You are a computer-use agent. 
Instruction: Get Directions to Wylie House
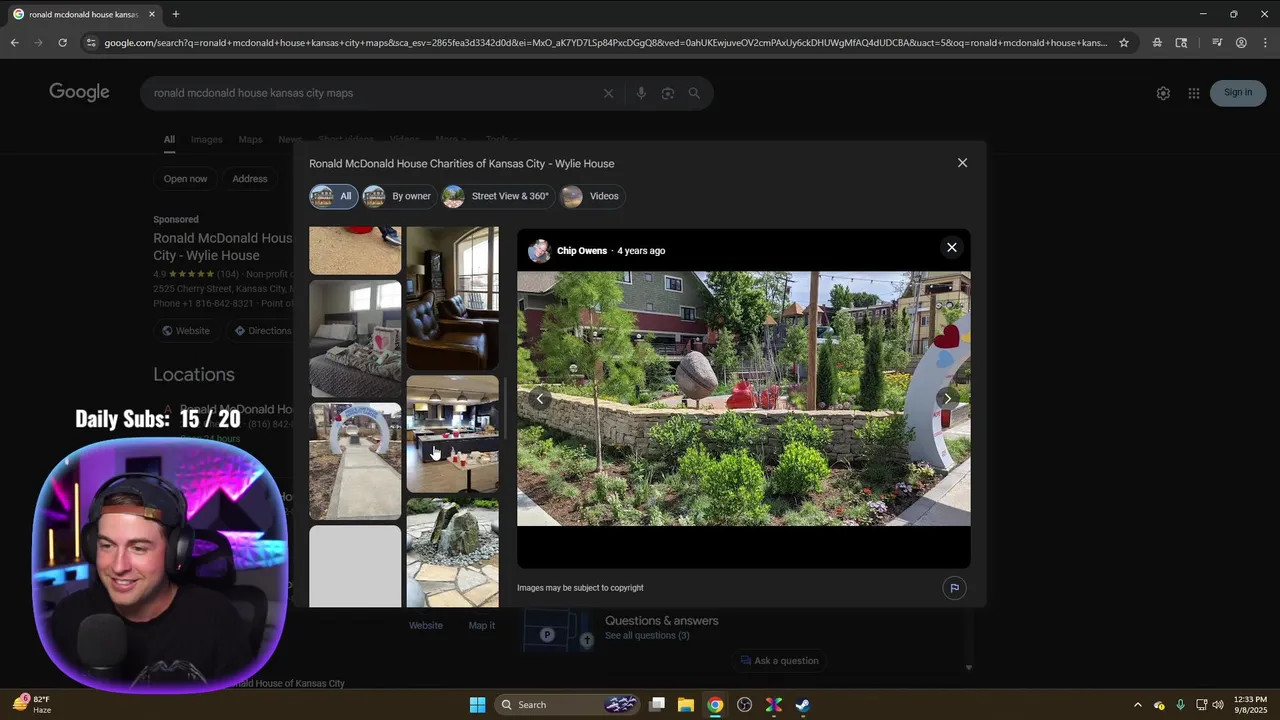260,331
